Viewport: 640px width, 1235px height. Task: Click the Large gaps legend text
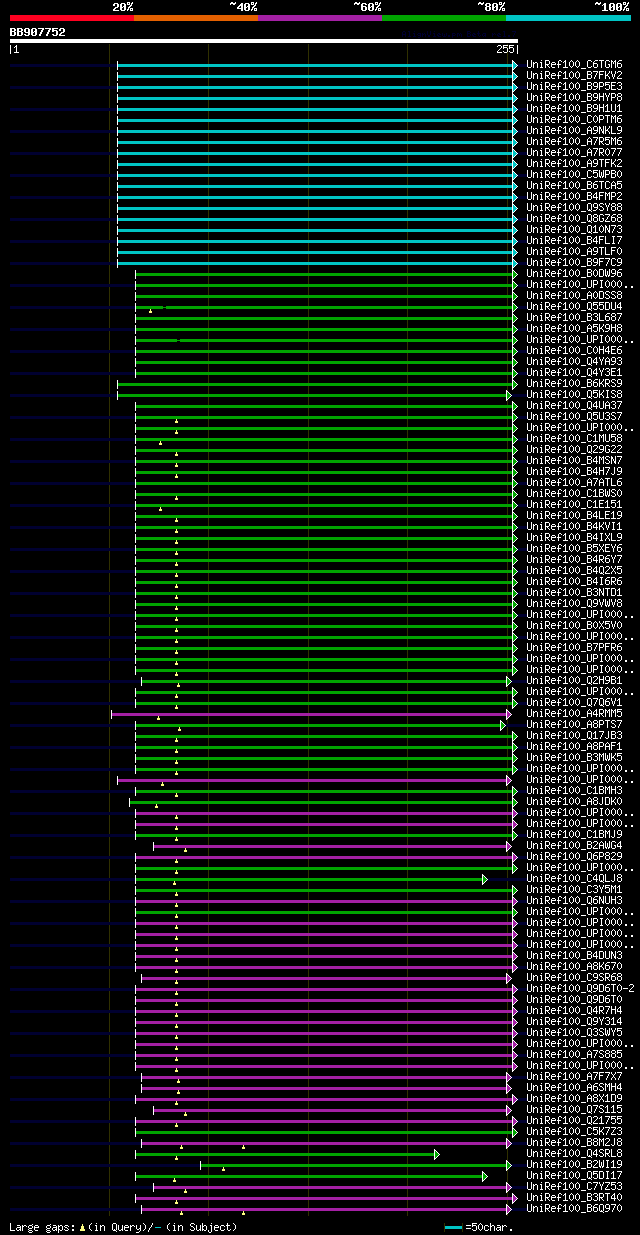click(124, 1227)
